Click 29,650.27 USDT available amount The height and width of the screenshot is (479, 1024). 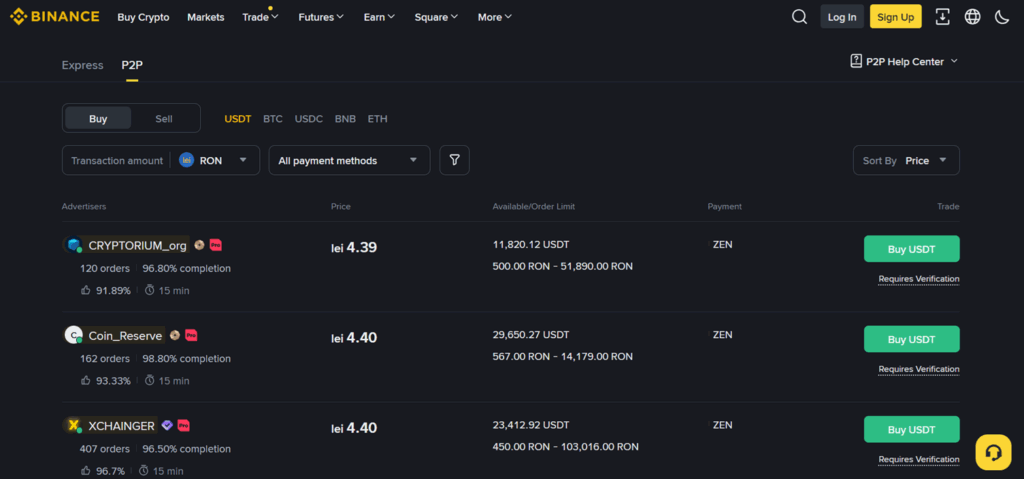[x=531, y=335]
